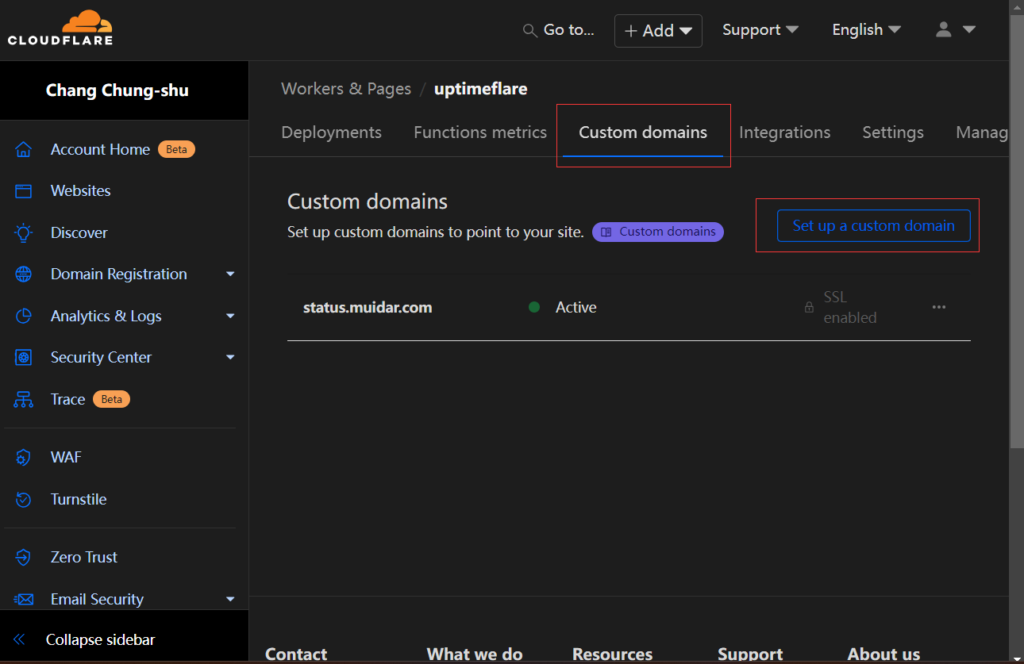The width and height of the screenshot is (1024, 664).
Task: Click the Discover lightbulb icon
Action: (24, 233)
